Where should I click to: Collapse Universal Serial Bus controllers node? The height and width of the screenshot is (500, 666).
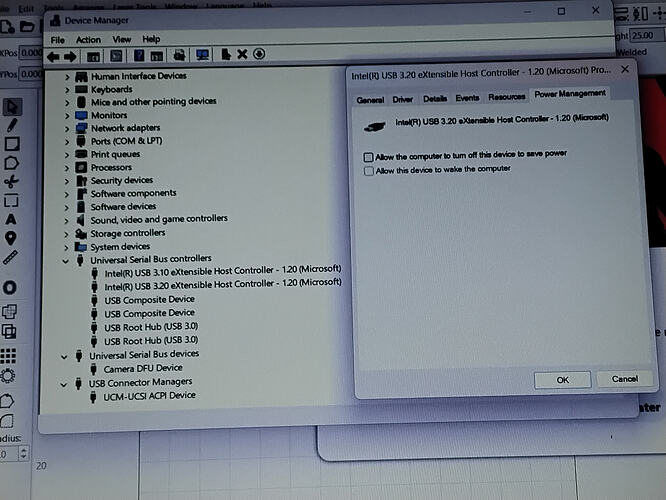tap(65, 261)
